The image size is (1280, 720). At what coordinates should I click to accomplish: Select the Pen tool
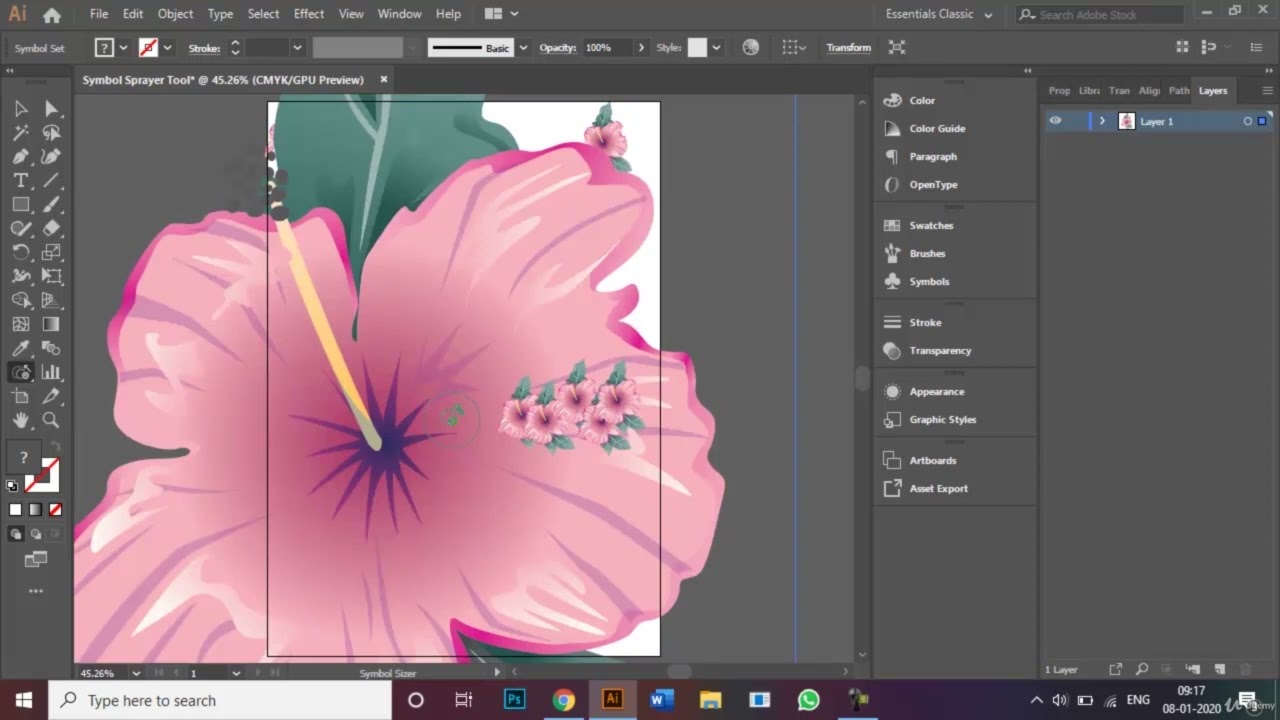pyautogui.click(x=20, y=156)
